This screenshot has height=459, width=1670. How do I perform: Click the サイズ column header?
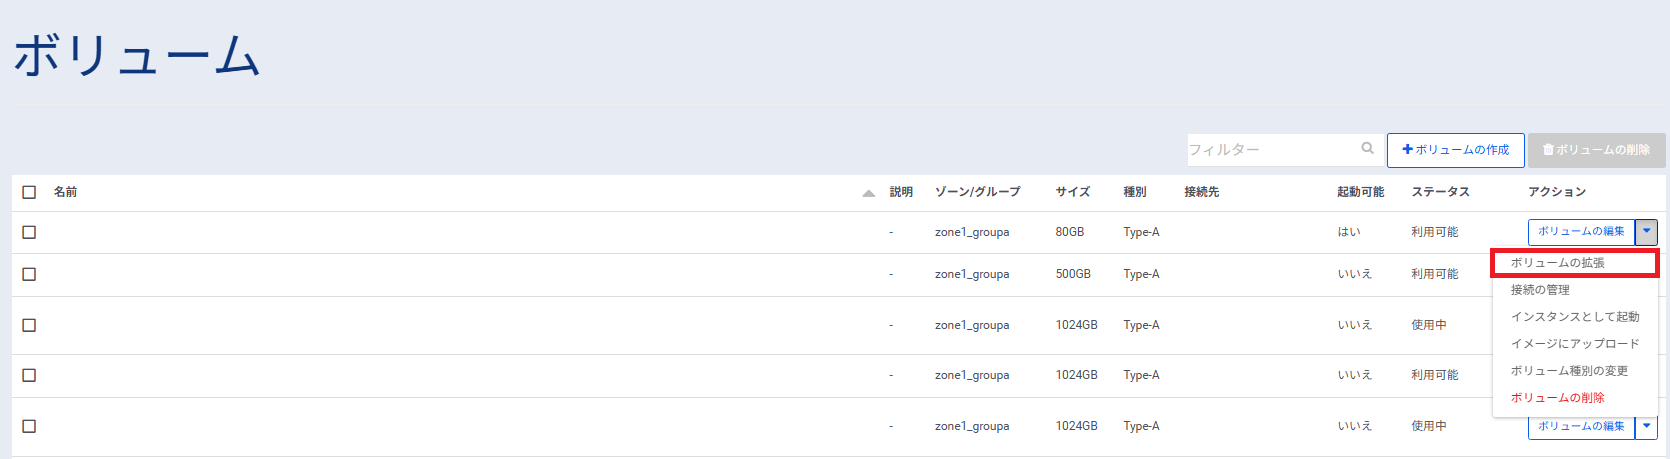(x=1072, y=192)
